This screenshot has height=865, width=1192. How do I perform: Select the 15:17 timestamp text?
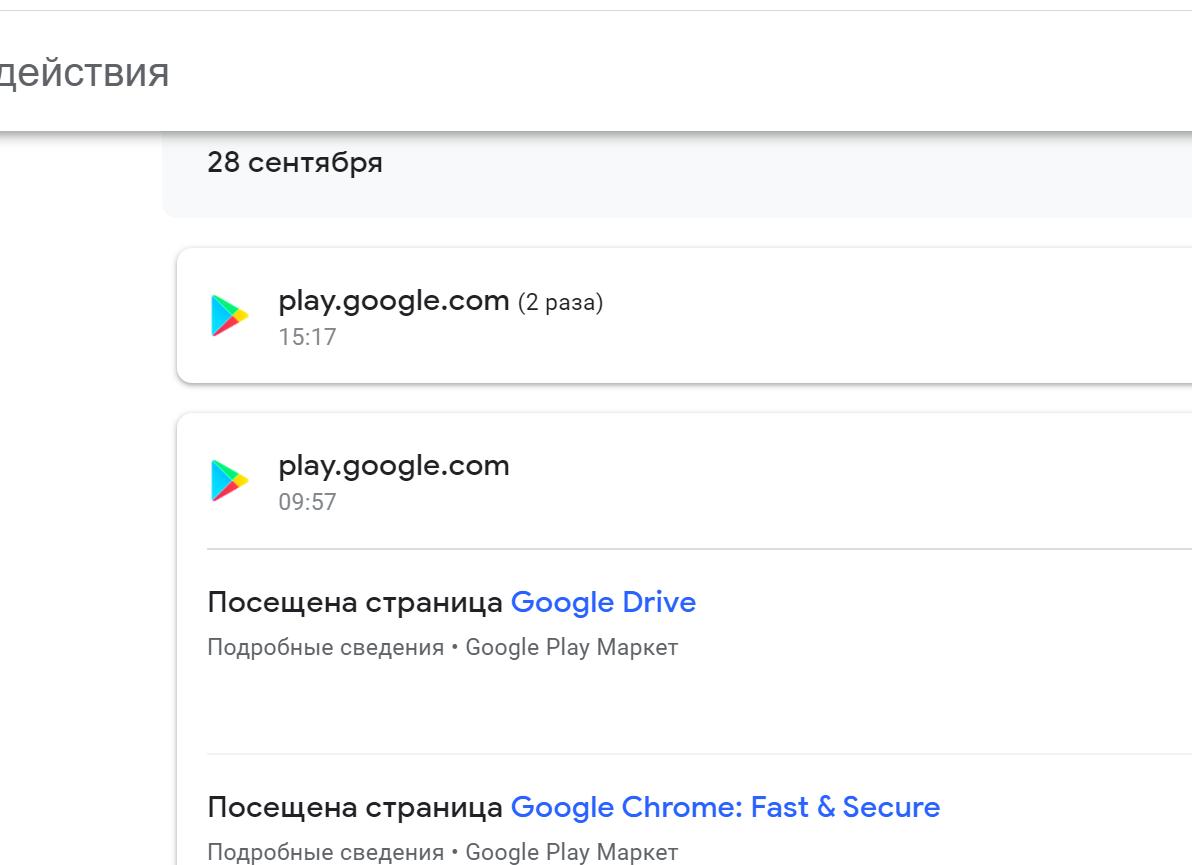pyautogui.click(x=308, y=337)
